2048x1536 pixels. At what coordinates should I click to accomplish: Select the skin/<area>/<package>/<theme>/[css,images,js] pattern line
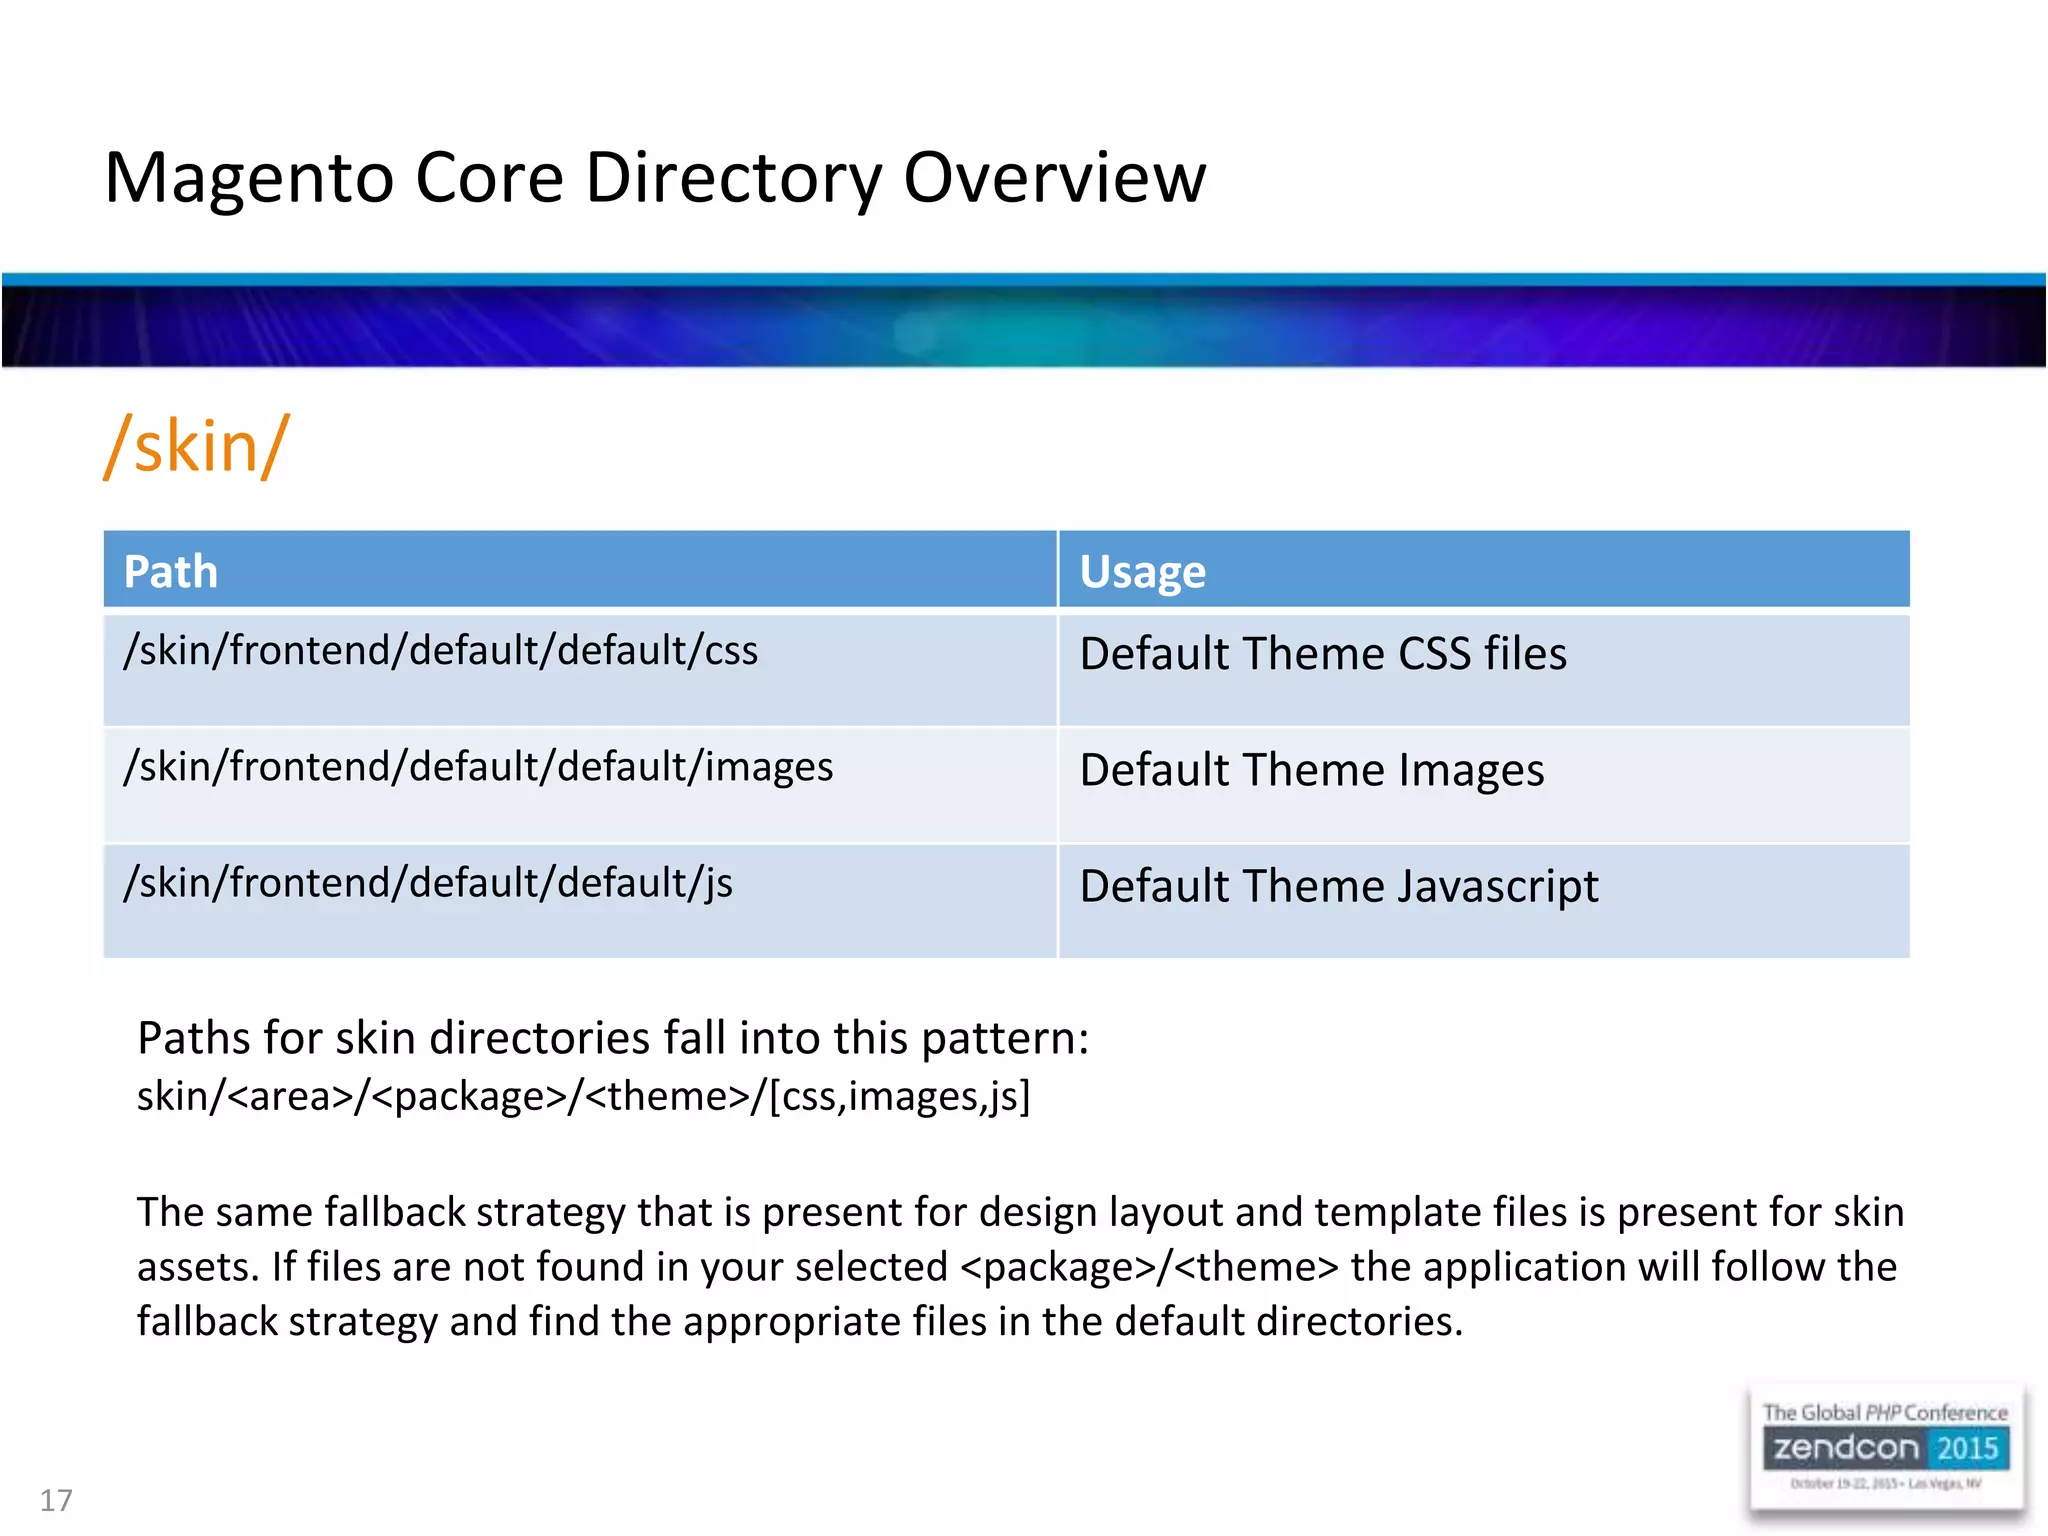(x=584, y=1097)
